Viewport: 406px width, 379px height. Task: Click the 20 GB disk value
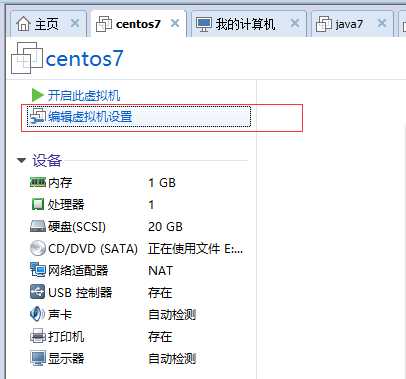point(165,227)
